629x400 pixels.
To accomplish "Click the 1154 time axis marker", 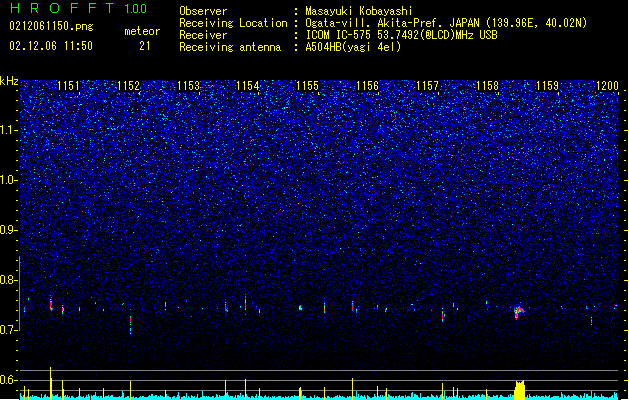I will coord(248,86).
